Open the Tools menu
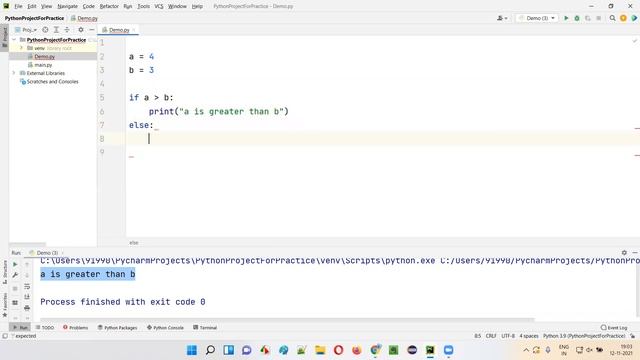 tap(143, 6)
